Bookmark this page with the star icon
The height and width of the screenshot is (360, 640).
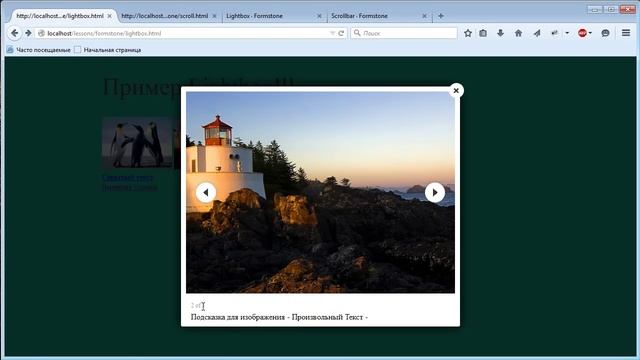click(468, 33)
